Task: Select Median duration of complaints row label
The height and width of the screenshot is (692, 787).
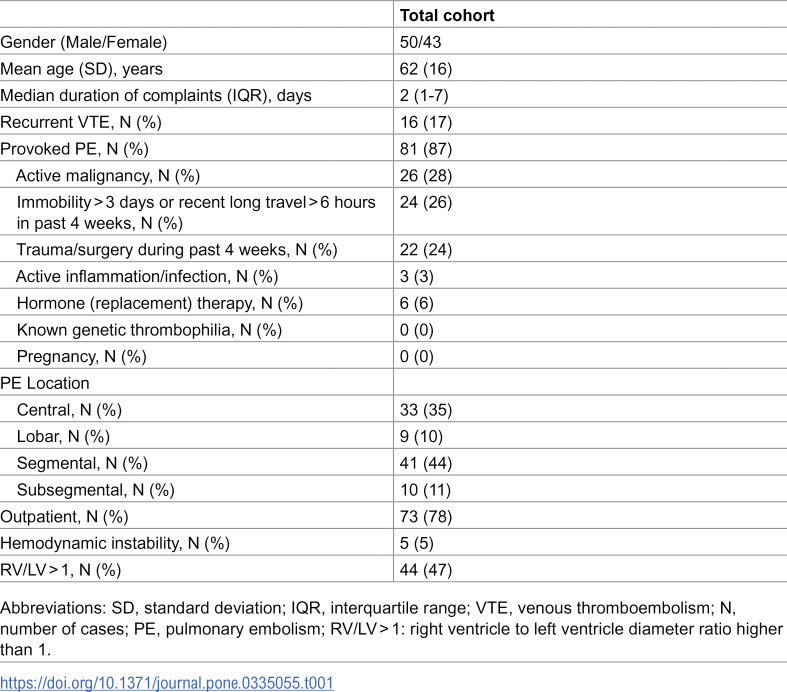Action: (156, 95)
